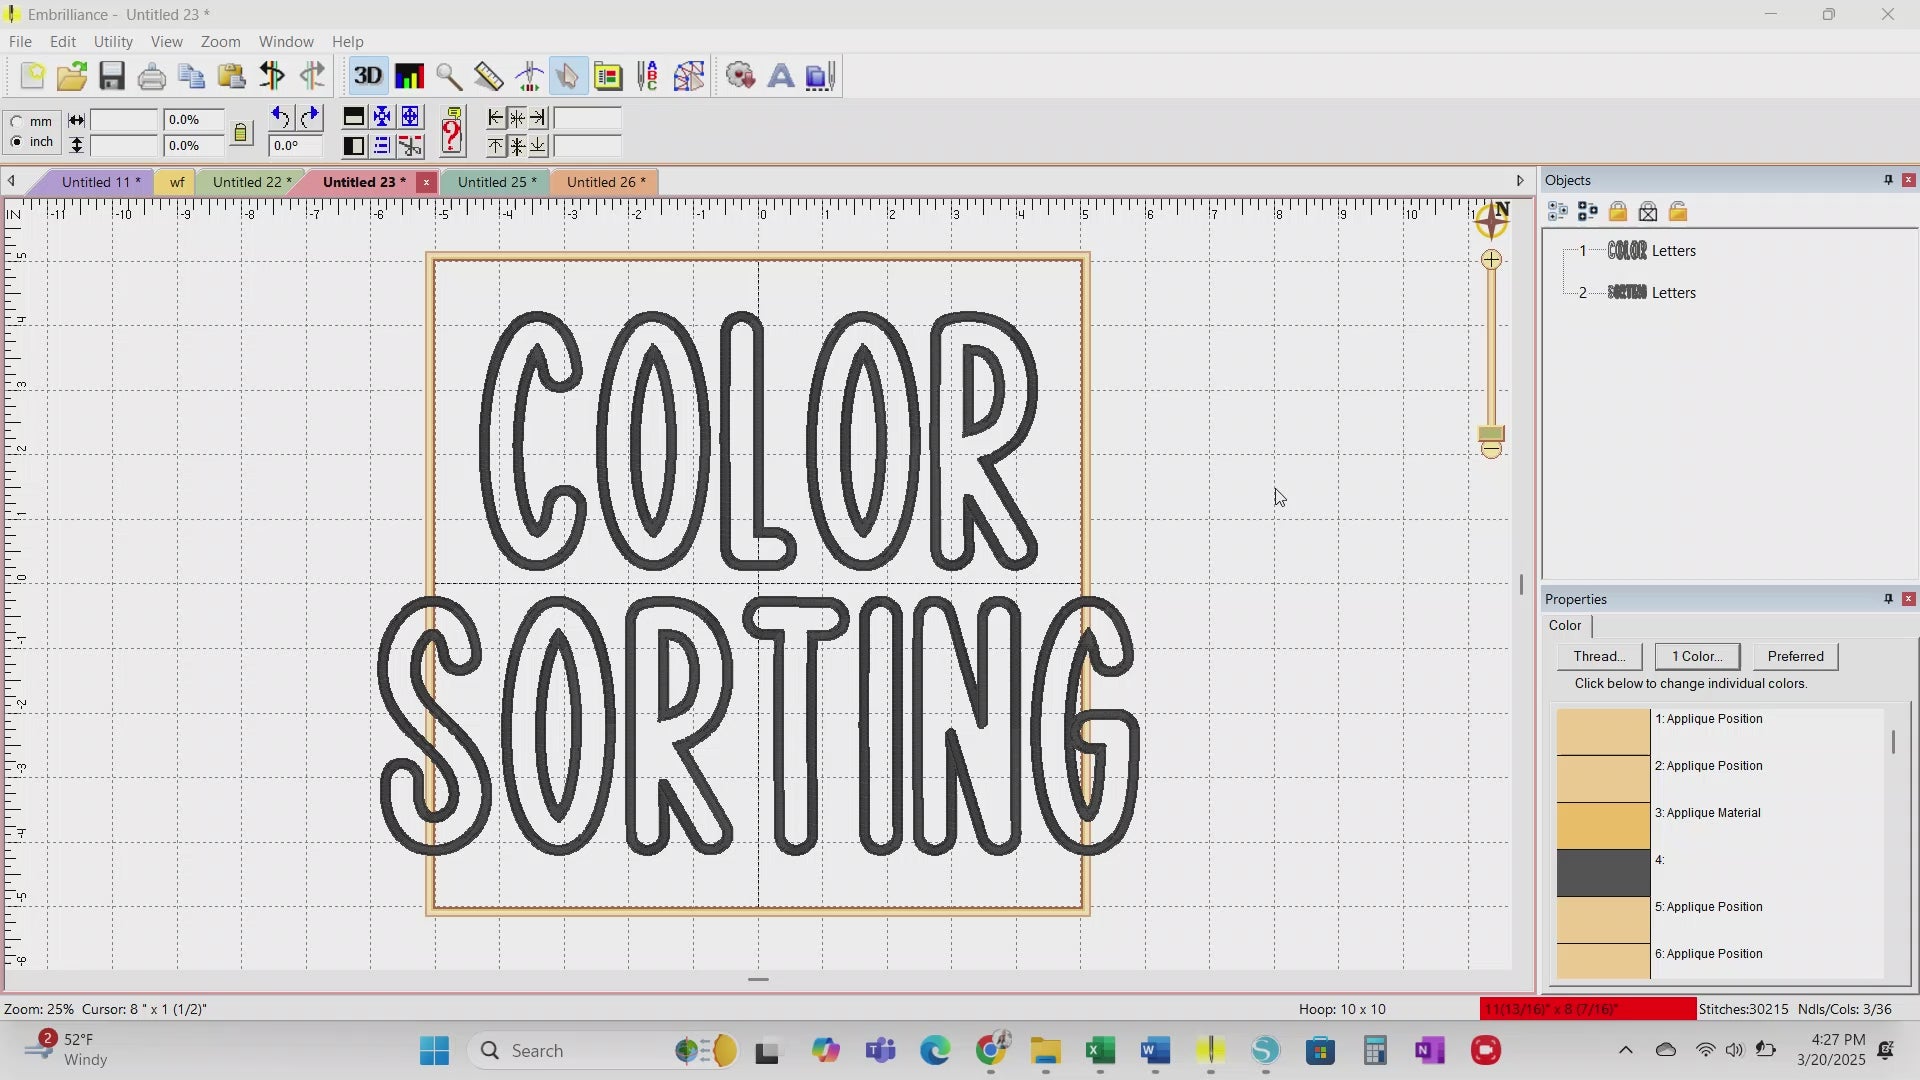Screen dimensions: 1920x1080
Task: Open the ABC needle lettering tool
Action: click(648, 76)
